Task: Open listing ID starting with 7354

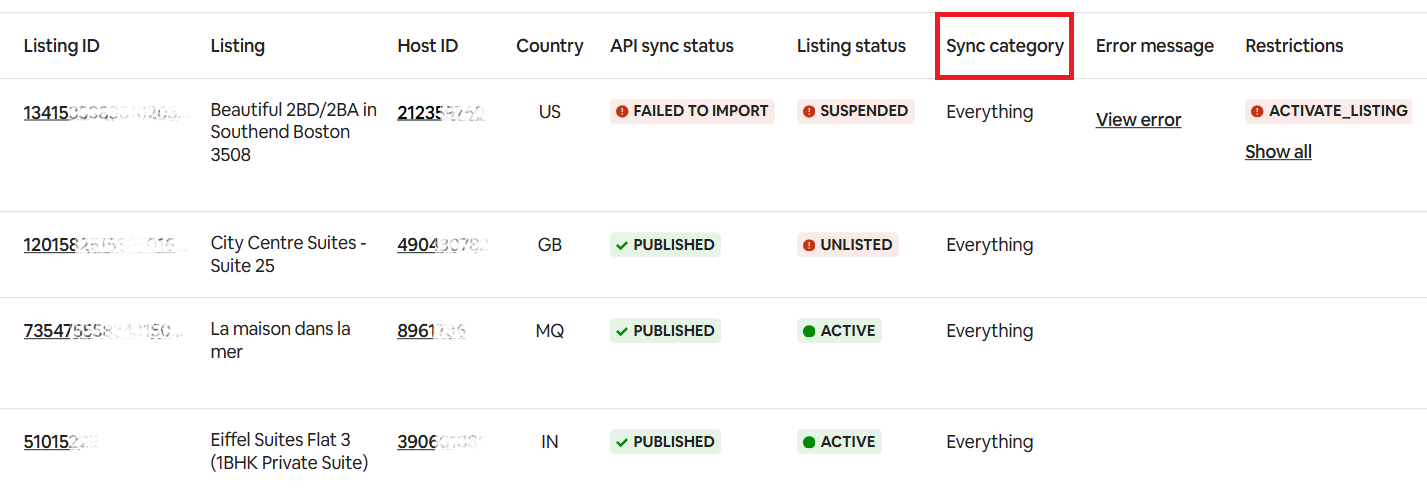Action: [x=105, y=331]
